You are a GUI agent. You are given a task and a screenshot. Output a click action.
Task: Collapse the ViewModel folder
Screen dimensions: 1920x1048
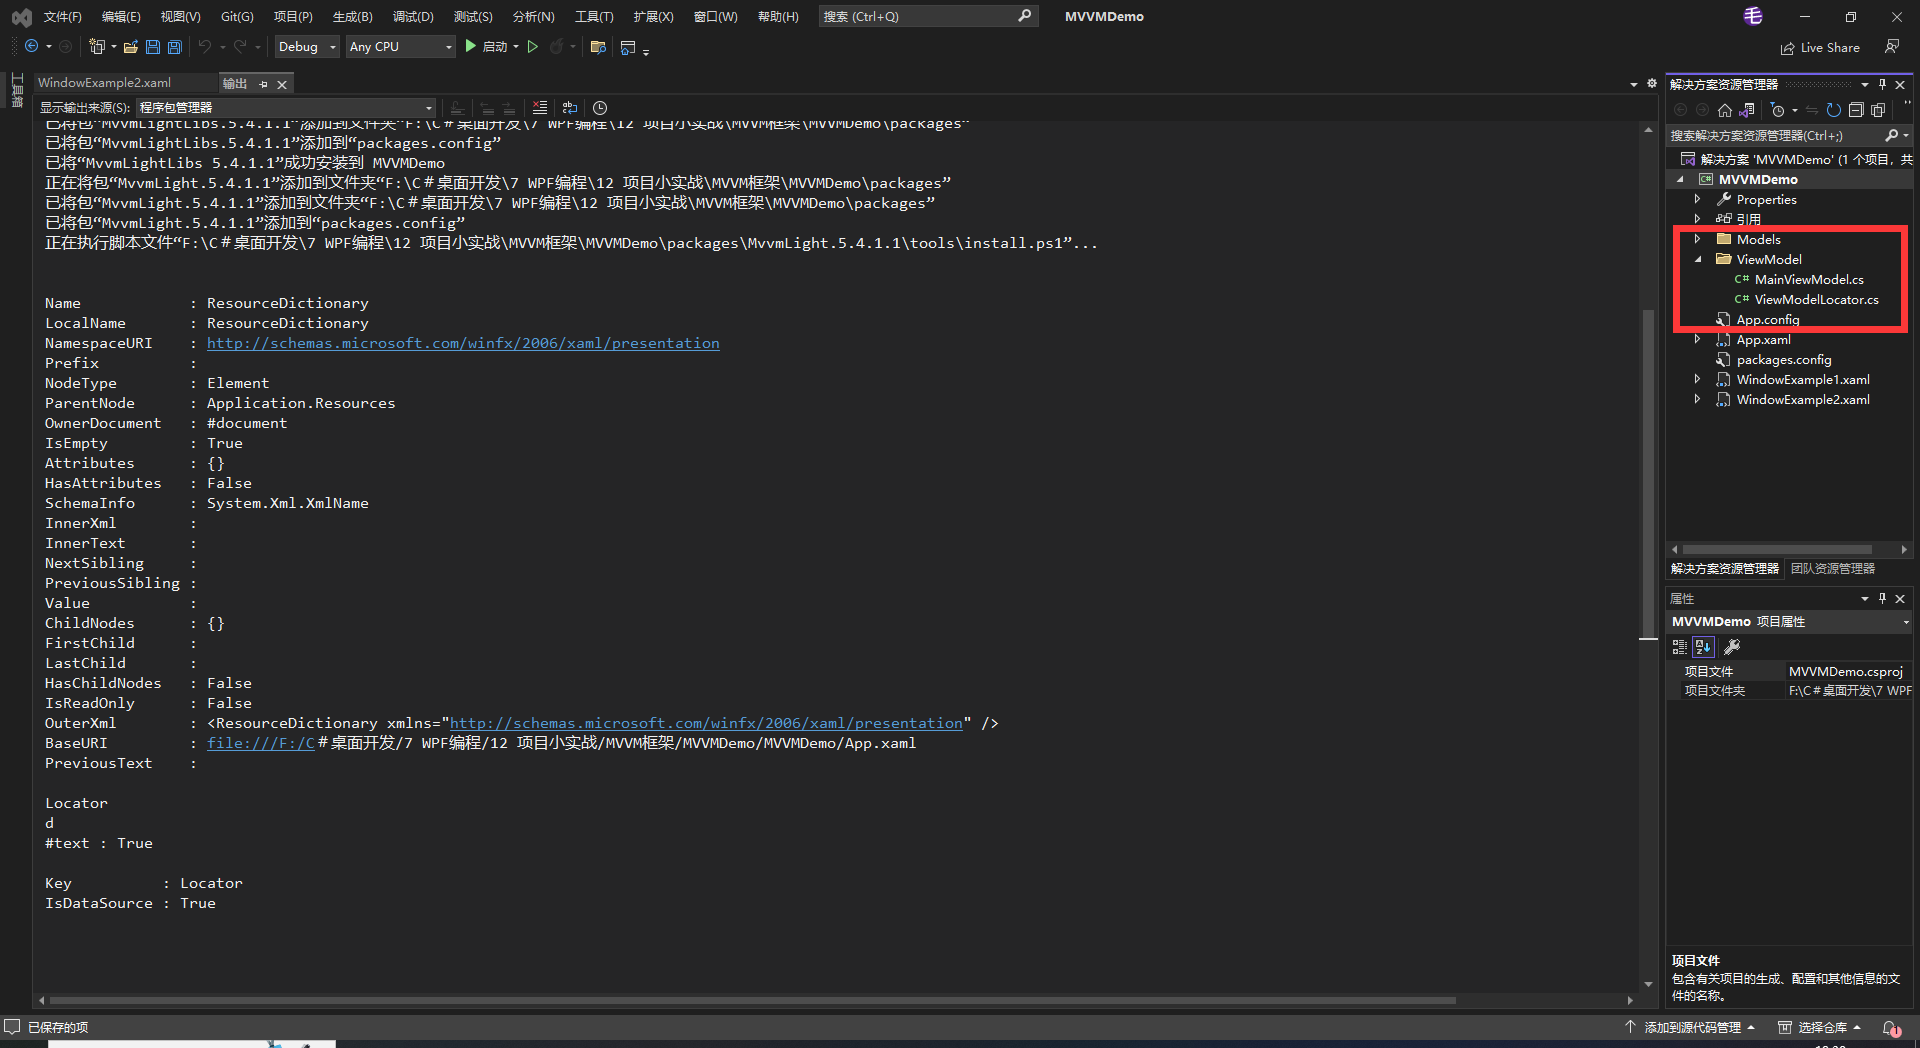coord(1697,259)
